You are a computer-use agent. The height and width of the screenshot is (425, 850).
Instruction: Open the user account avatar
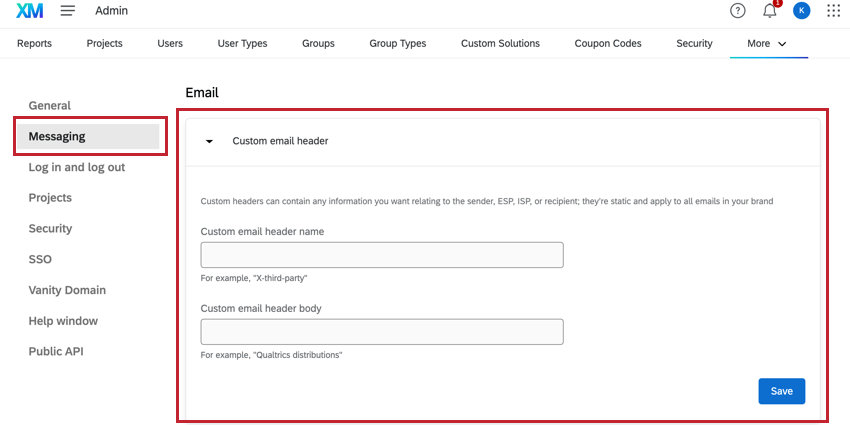[801, 11]
